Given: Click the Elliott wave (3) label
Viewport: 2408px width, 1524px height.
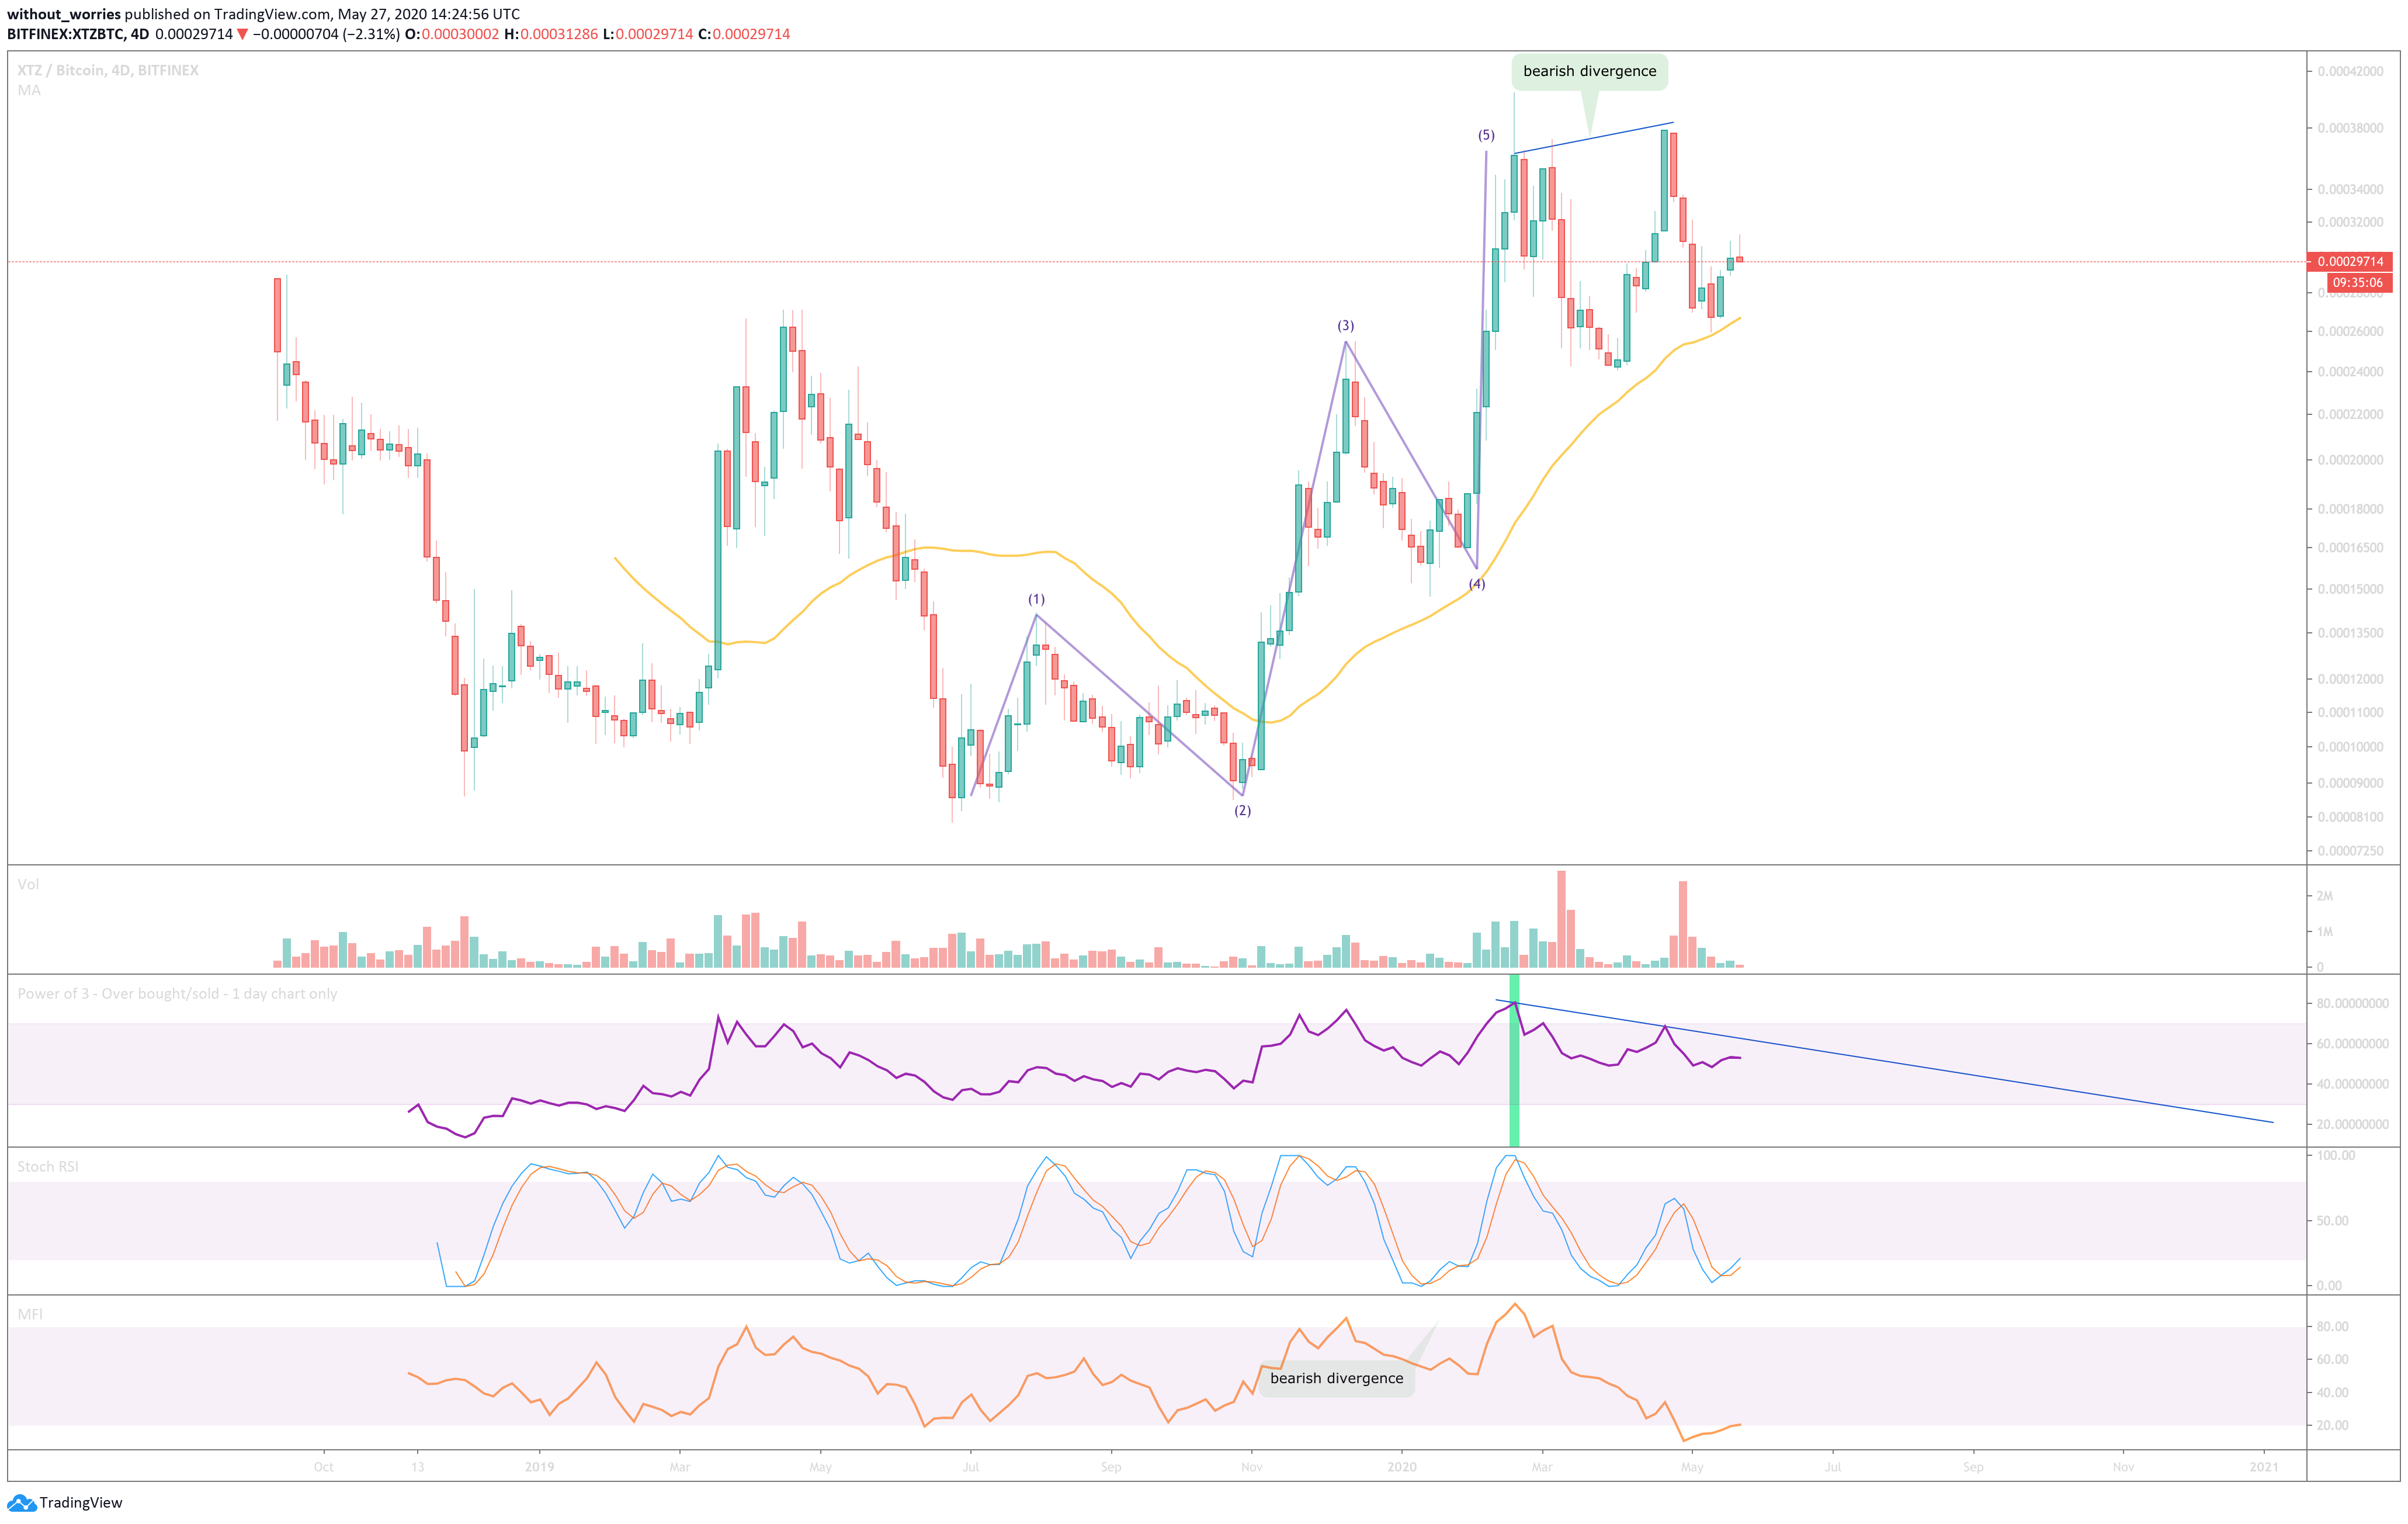Looking at the screenshot, I should (x=1346, y=325).
